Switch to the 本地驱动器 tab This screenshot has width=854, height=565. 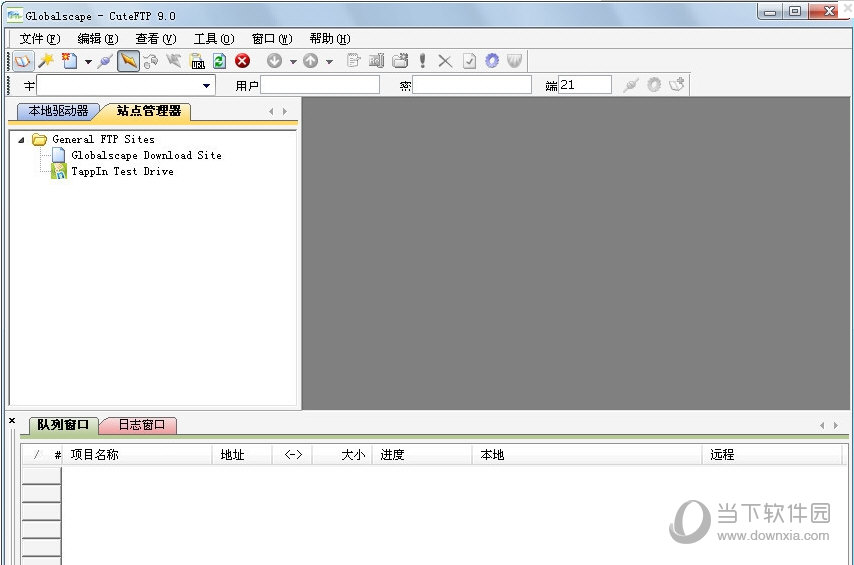pyautogui.click(x=58, y=111)
